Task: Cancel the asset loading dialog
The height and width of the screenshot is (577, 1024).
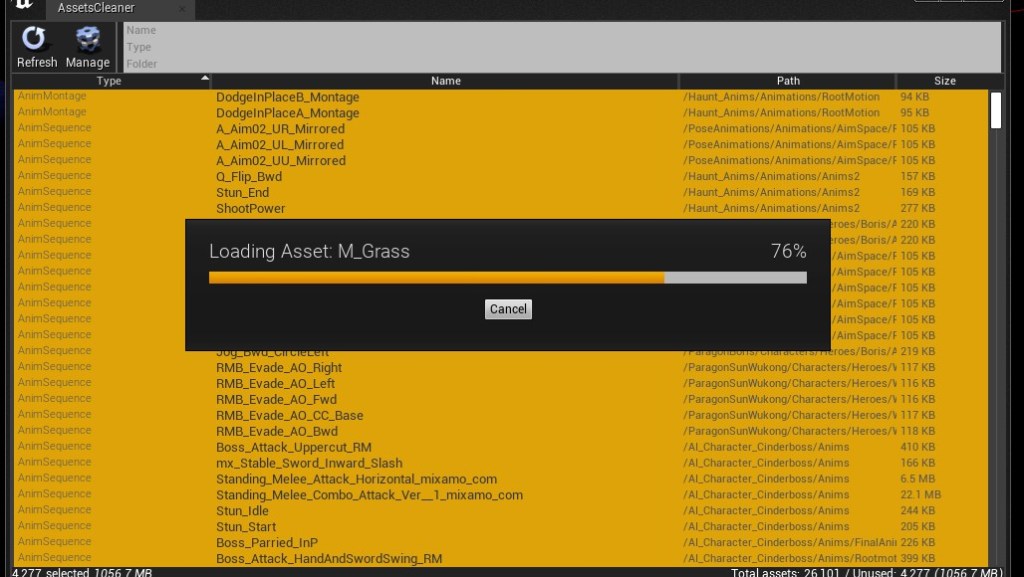Action: coord(507,309)
